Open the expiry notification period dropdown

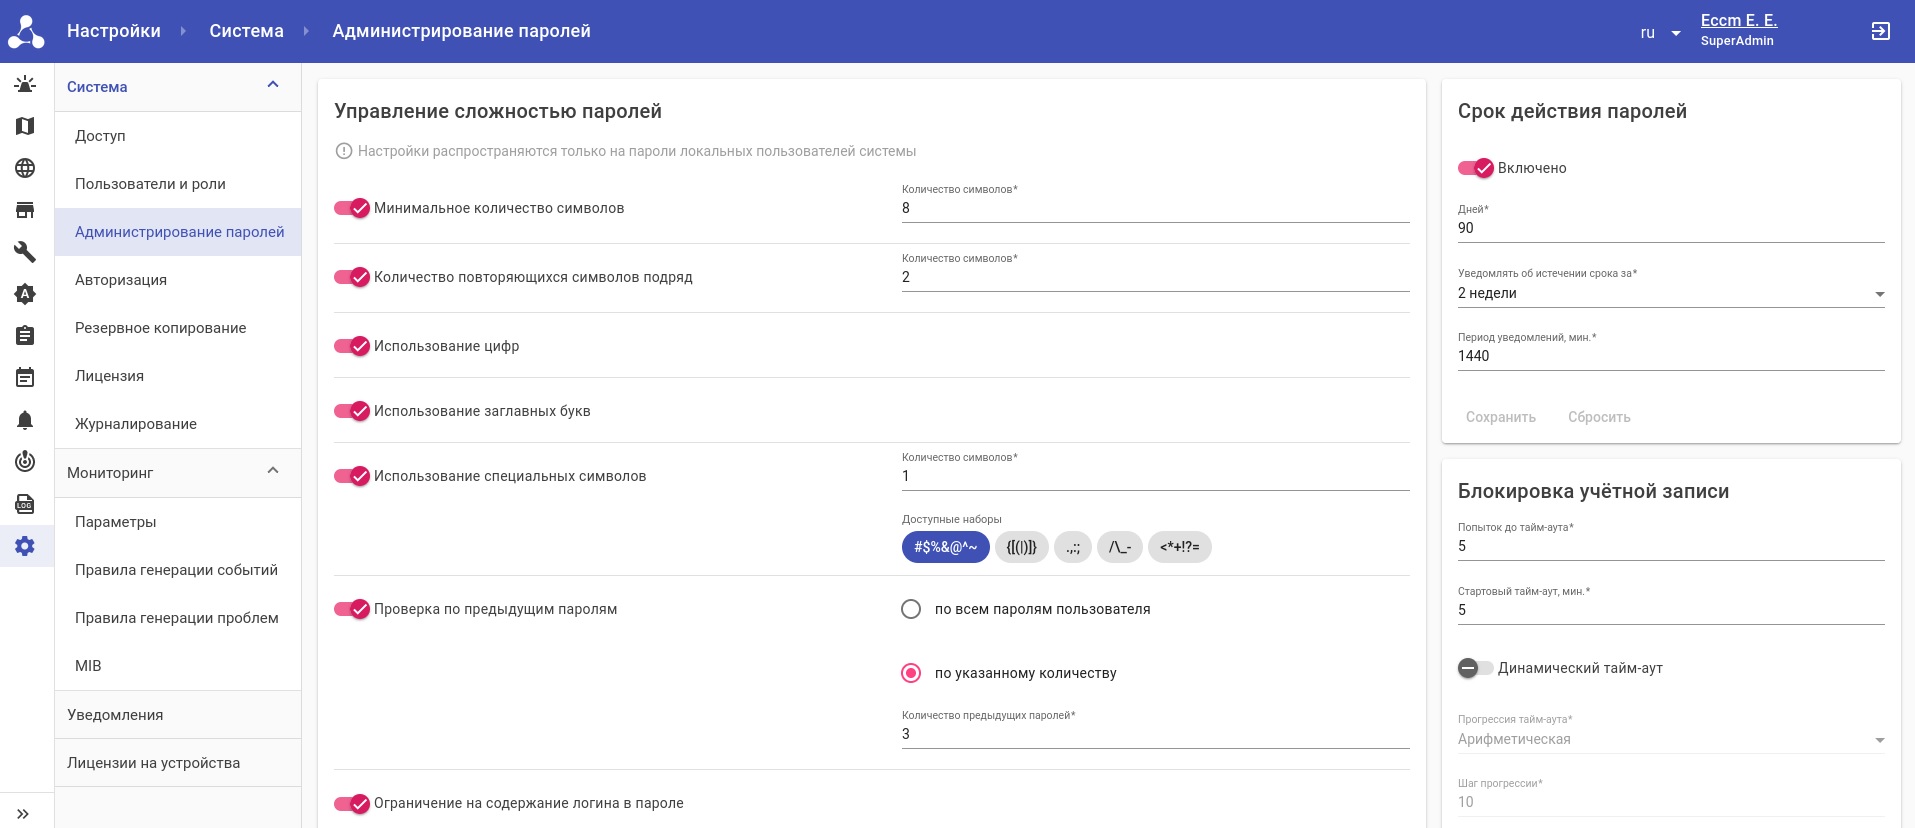tap(1670, 293)
